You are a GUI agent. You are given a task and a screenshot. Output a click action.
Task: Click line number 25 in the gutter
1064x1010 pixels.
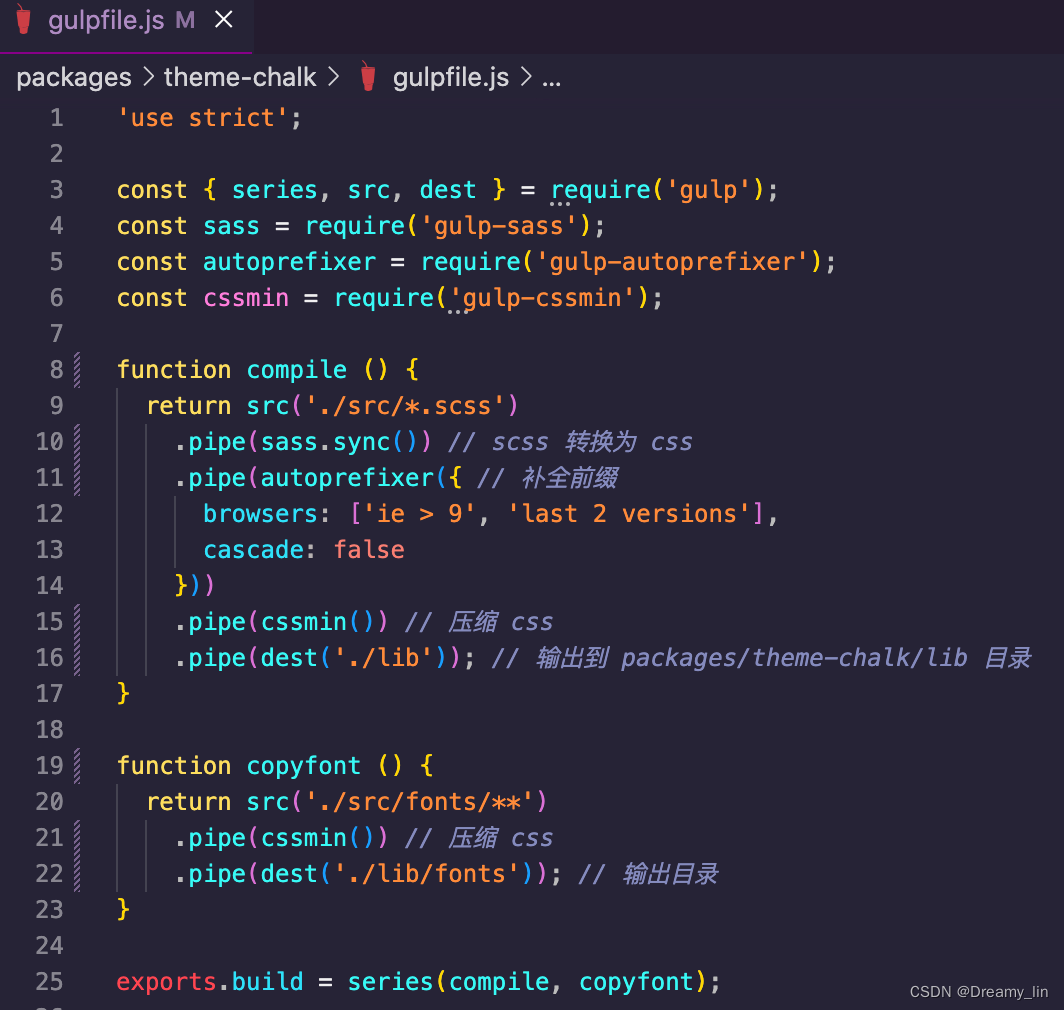click(49, 982)
